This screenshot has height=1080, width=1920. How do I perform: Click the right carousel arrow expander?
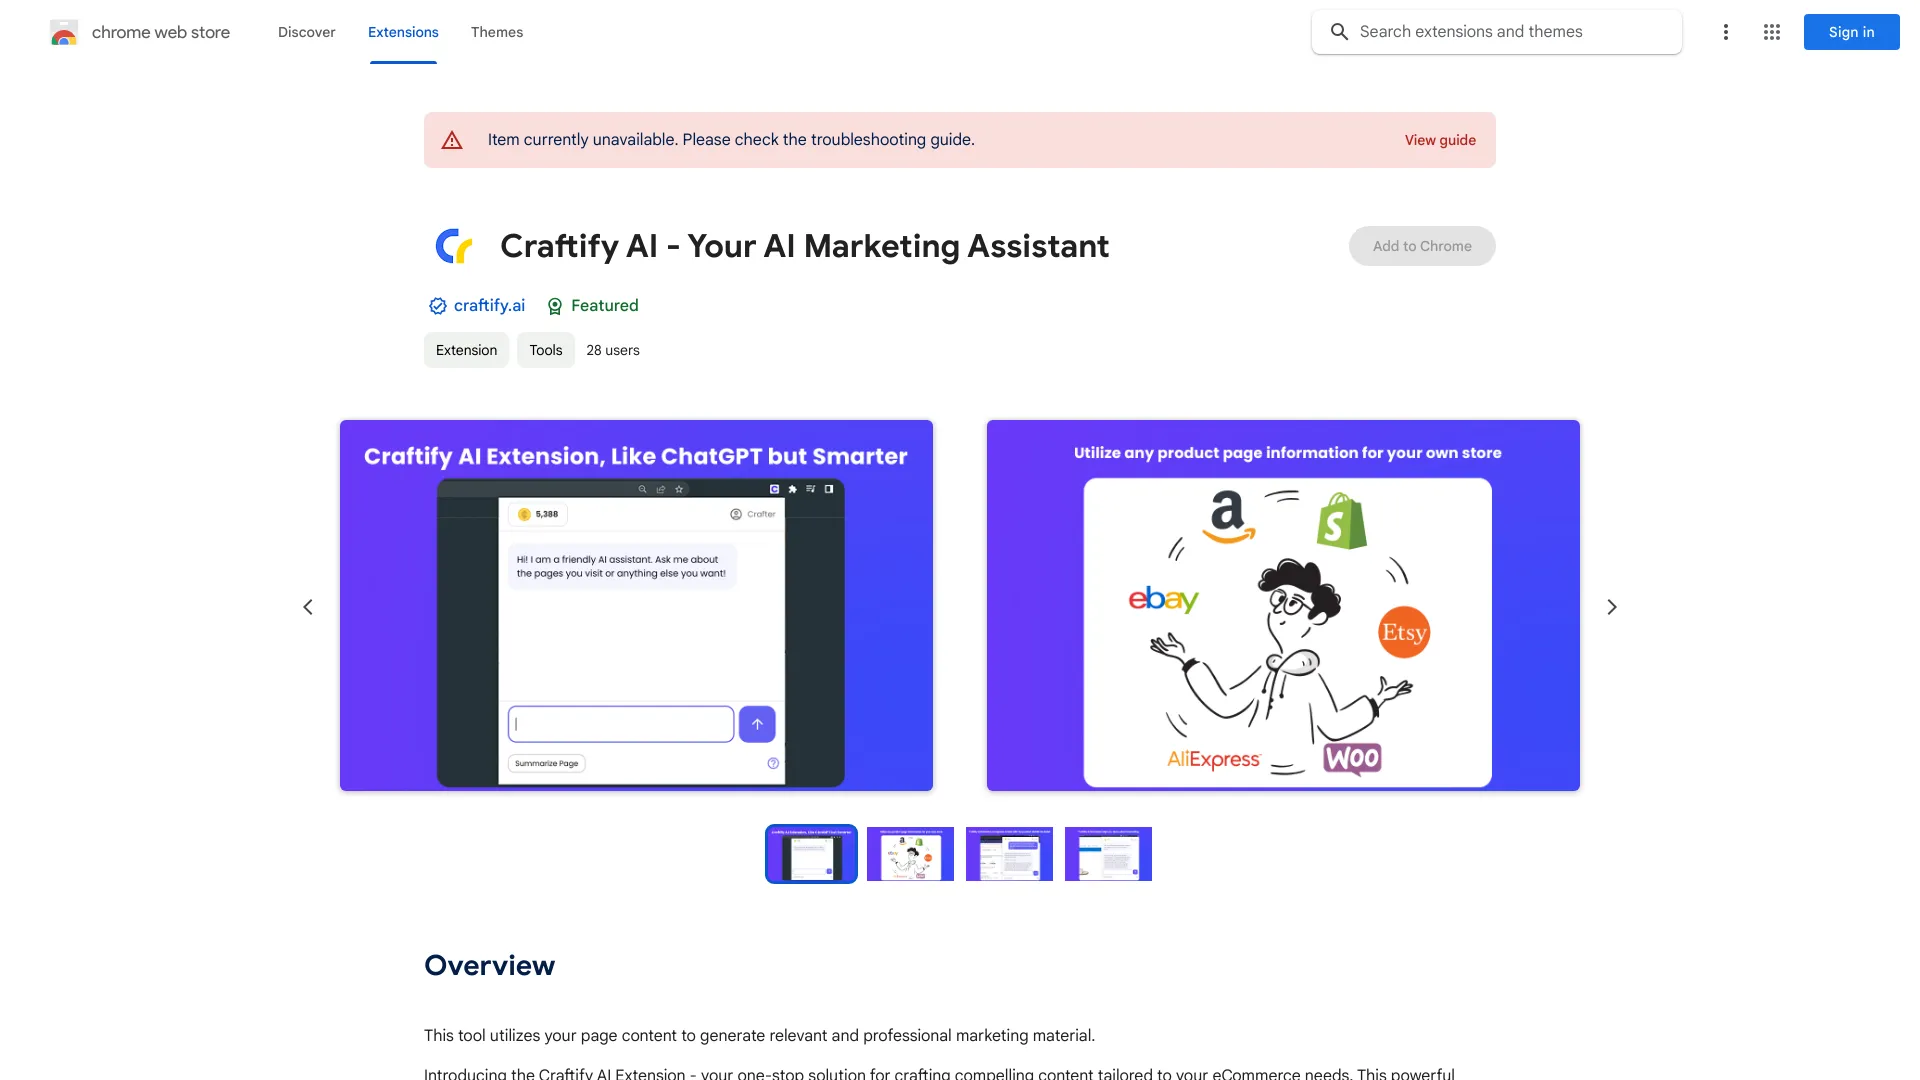1611,607
